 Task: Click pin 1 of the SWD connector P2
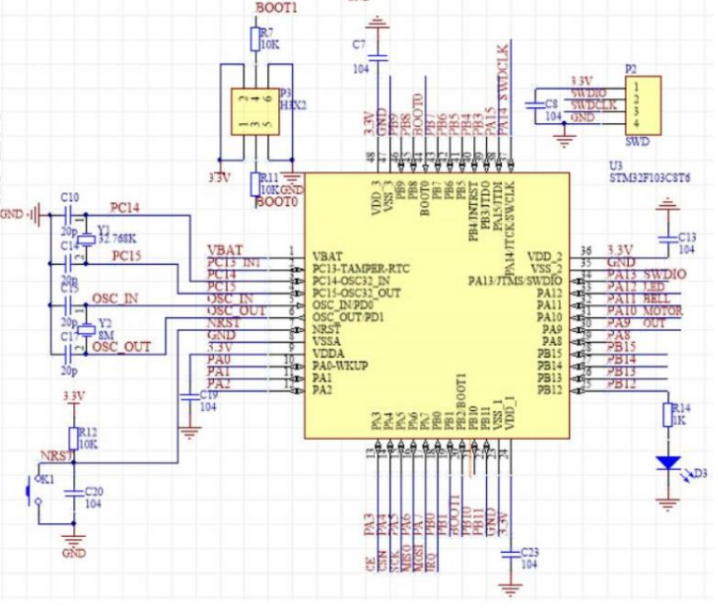click(636, 87)
